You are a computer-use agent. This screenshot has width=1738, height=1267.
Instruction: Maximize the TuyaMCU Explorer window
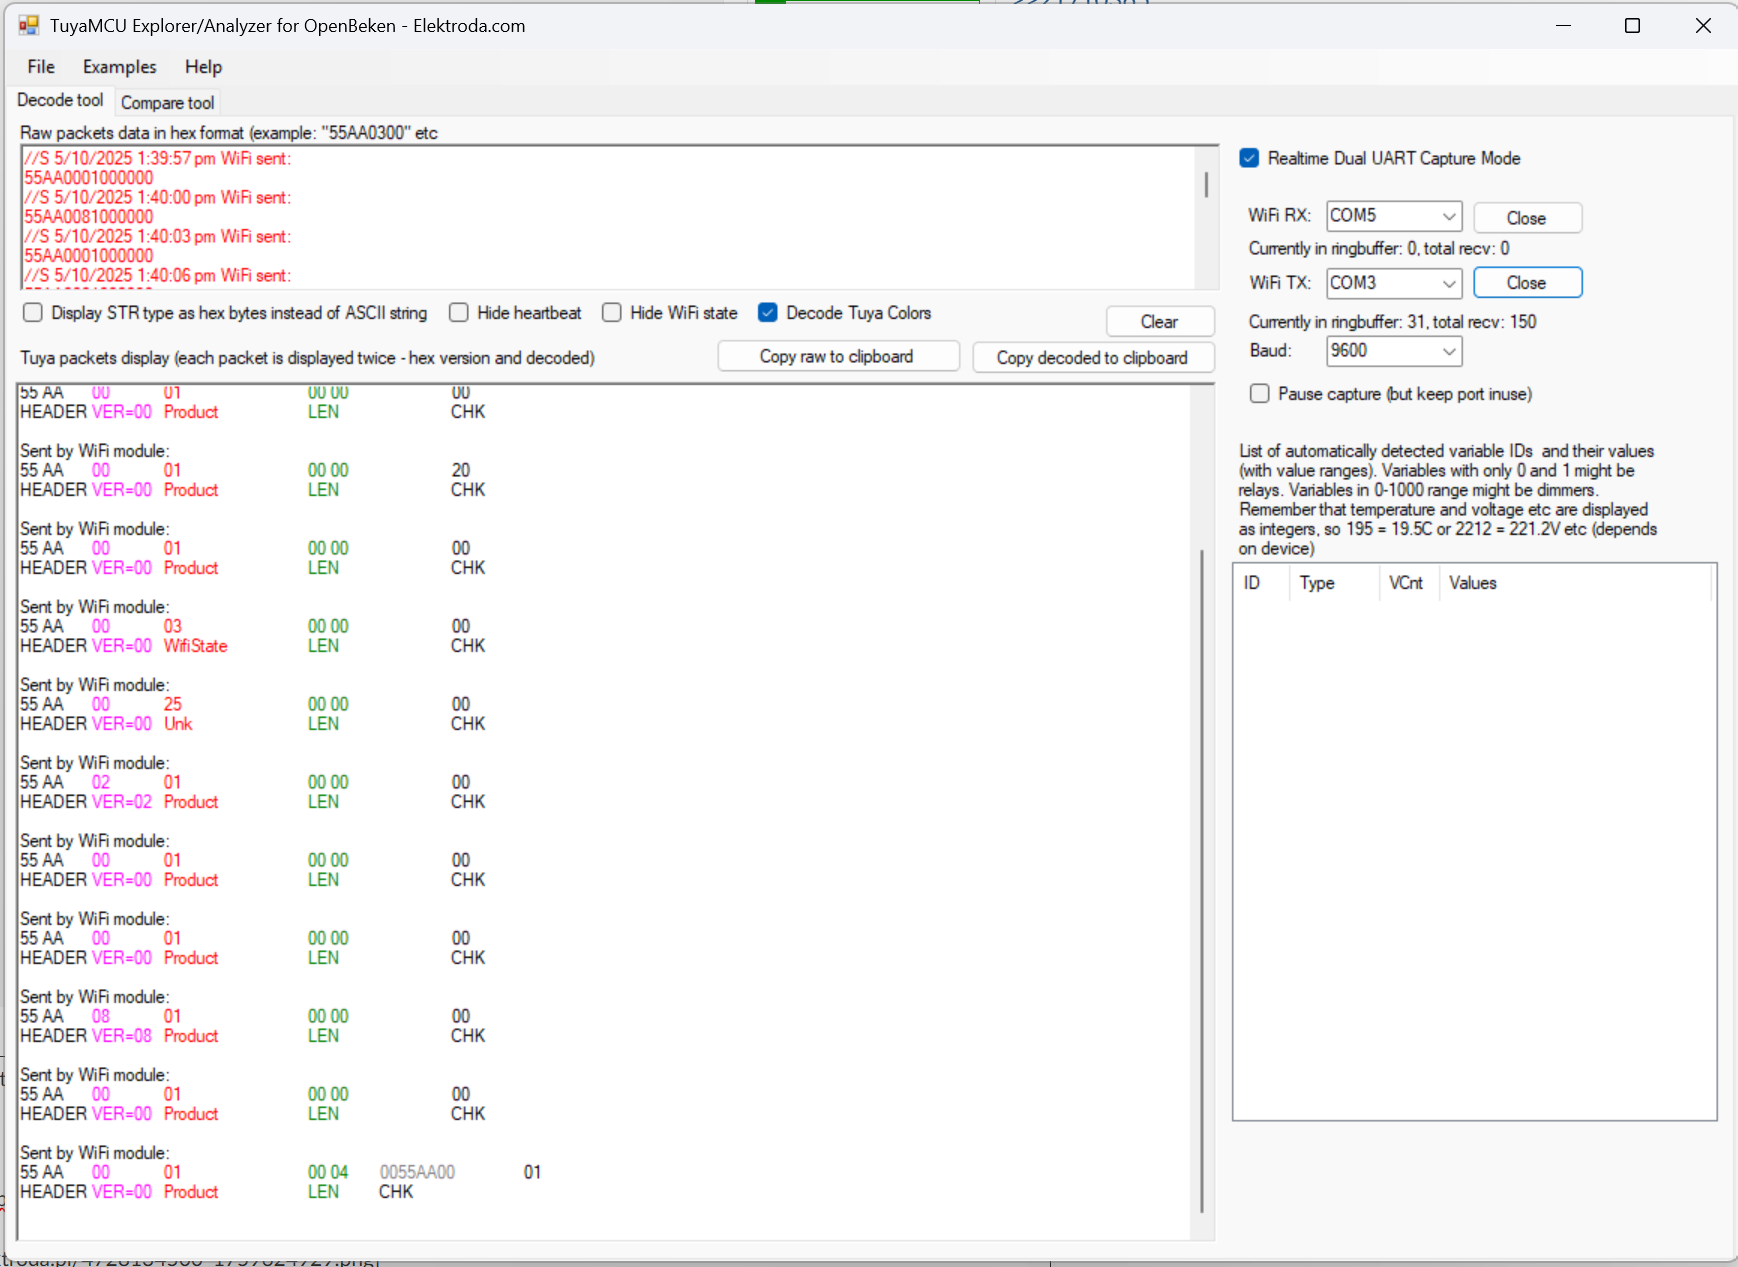click(1632, 26)
